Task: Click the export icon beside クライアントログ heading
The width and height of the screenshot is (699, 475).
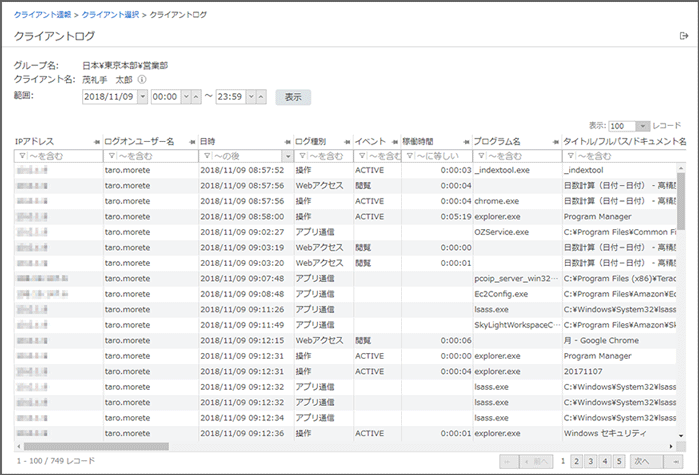Action: (683, 36)
